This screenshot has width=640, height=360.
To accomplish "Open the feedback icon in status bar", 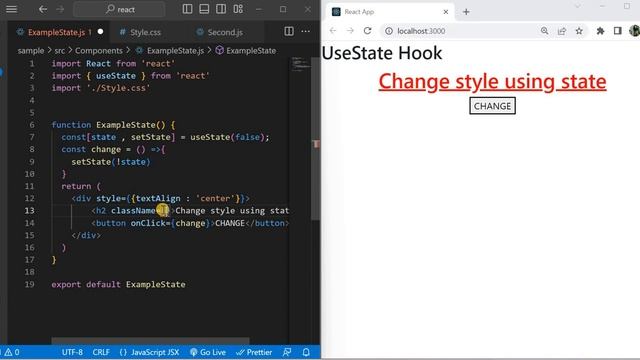I will [287, 352].
